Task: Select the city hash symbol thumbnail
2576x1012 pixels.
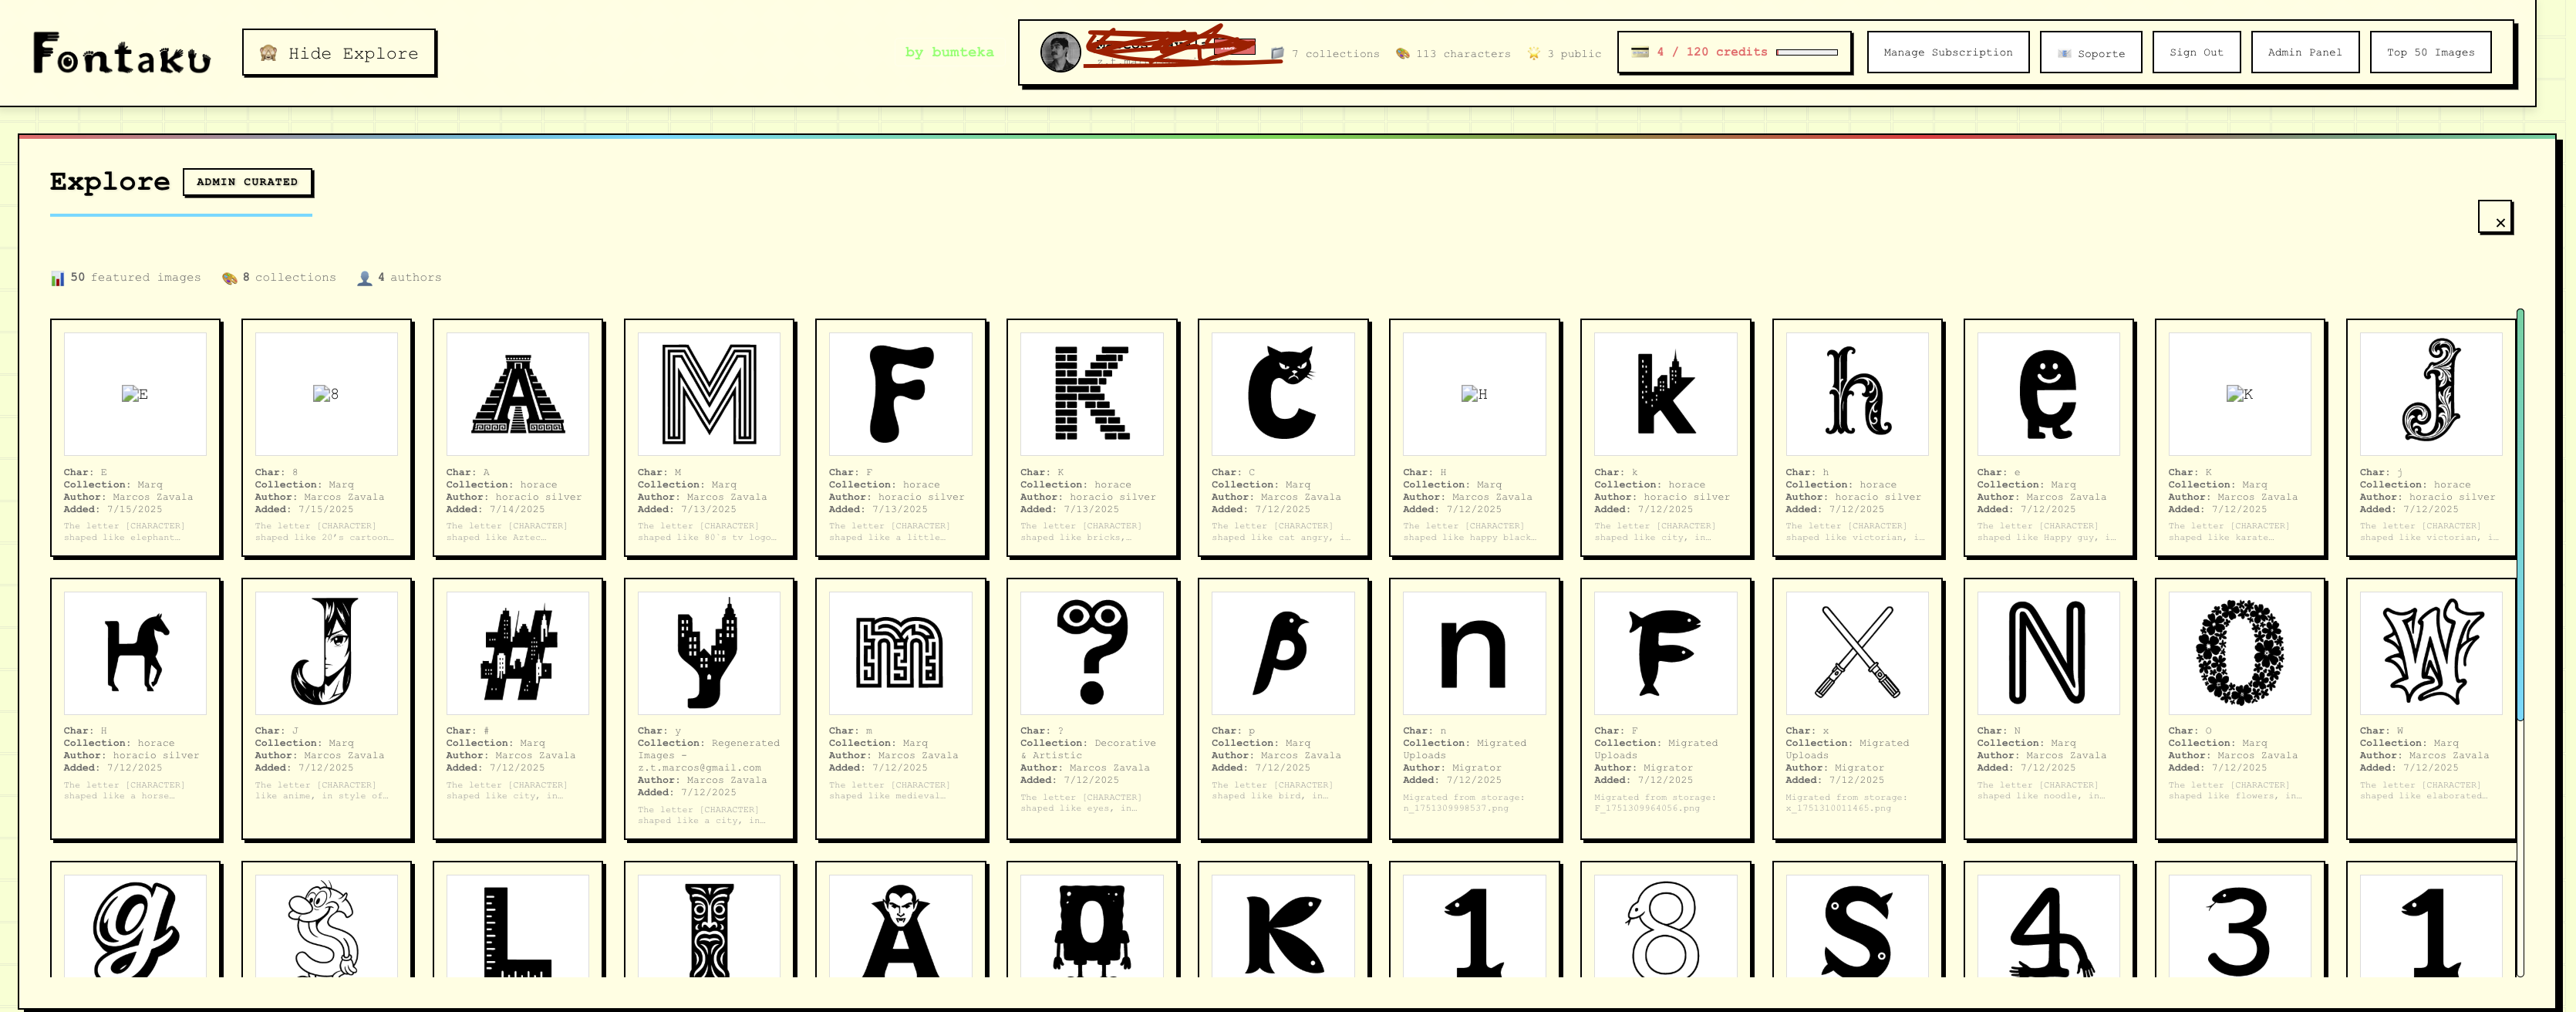Action: (x=517, y=653)
